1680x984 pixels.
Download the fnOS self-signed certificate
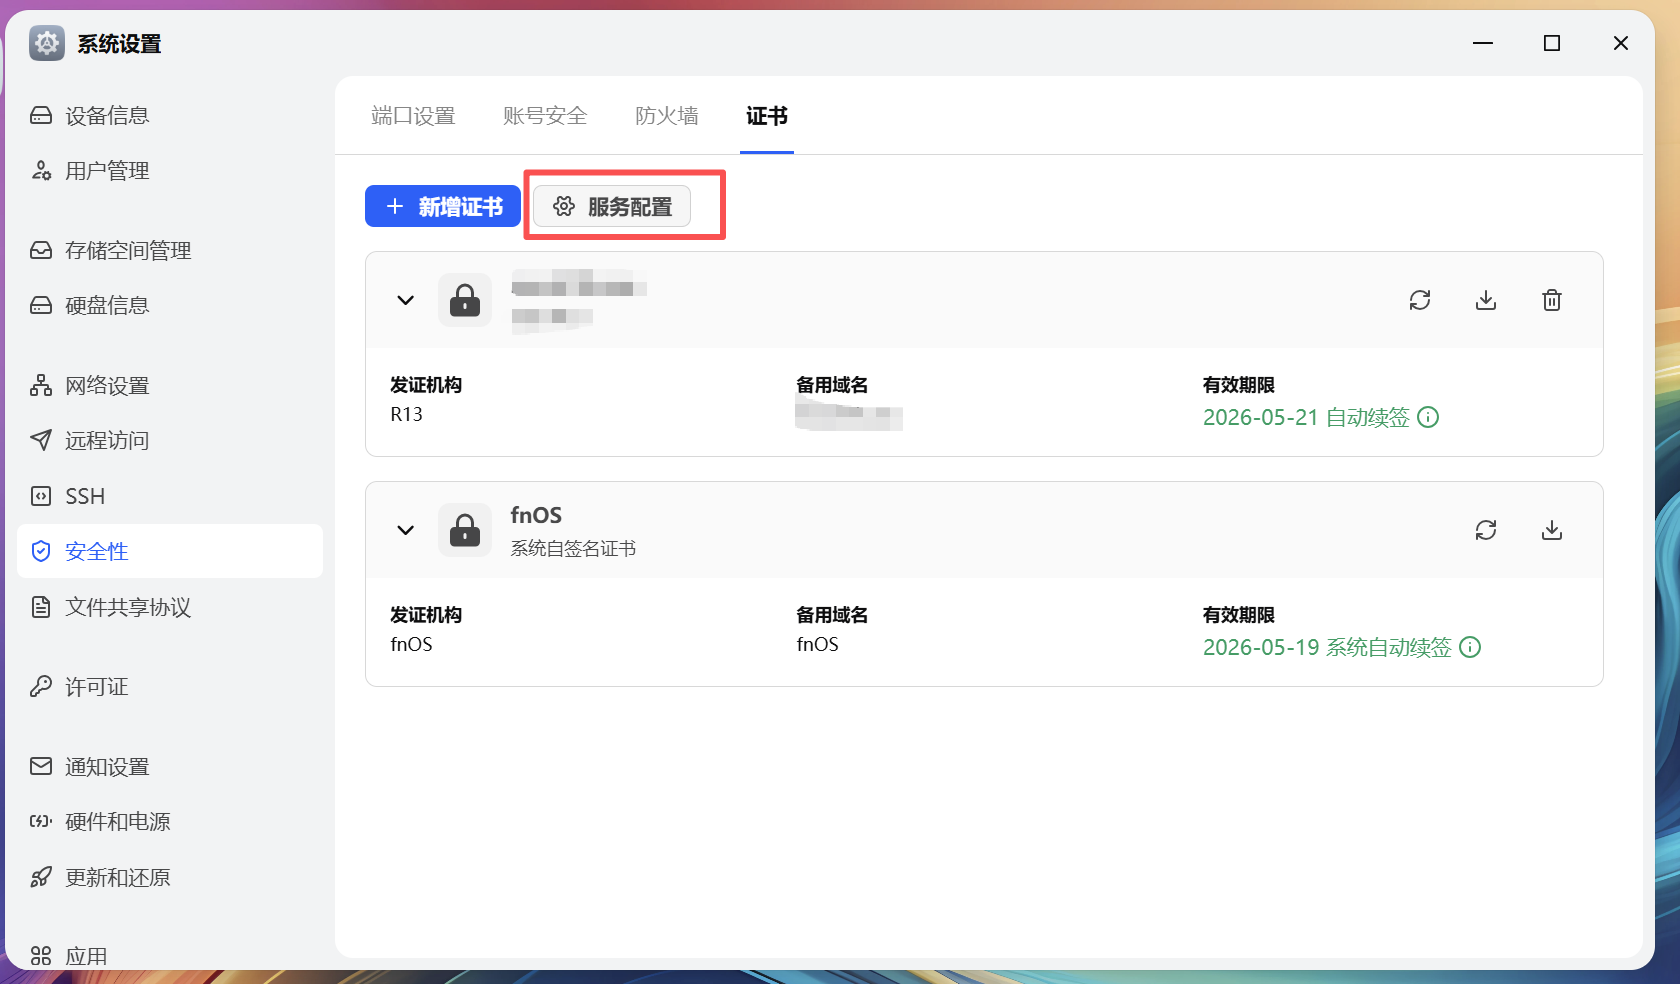[1552, 530]
